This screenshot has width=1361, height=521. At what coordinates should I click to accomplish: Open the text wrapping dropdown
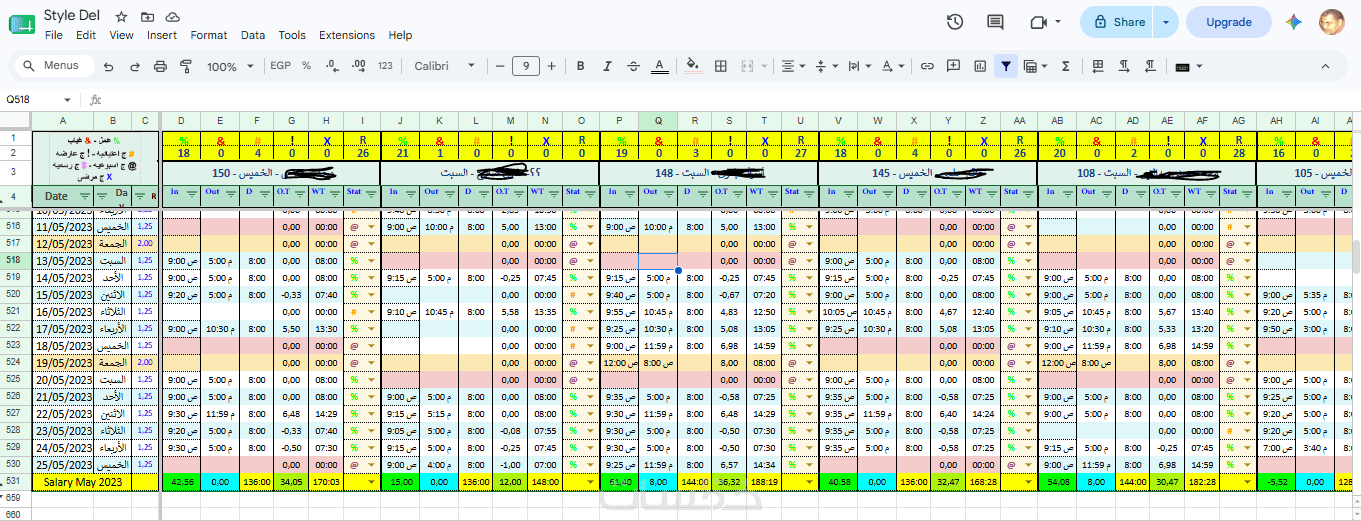858,66
